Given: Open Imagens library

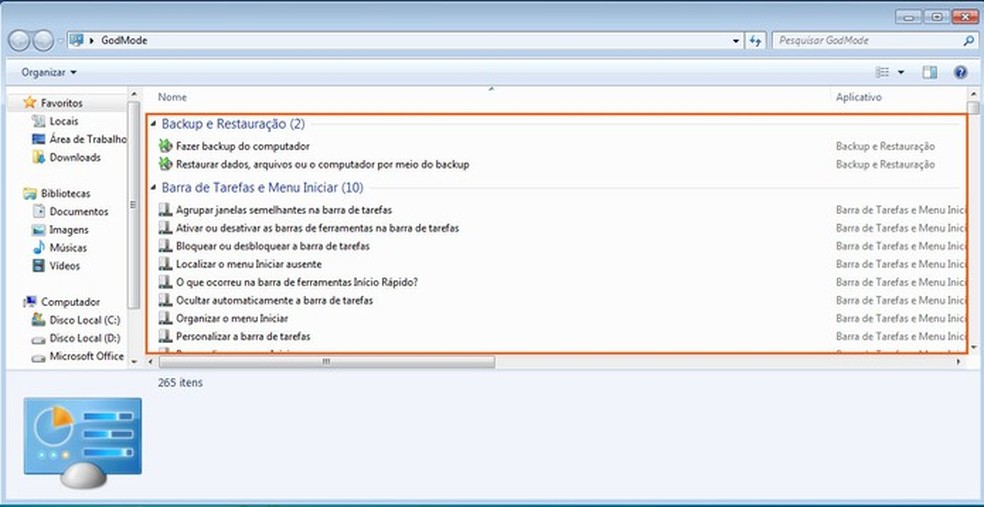Looking at the screenshot, I should point(69,230).
